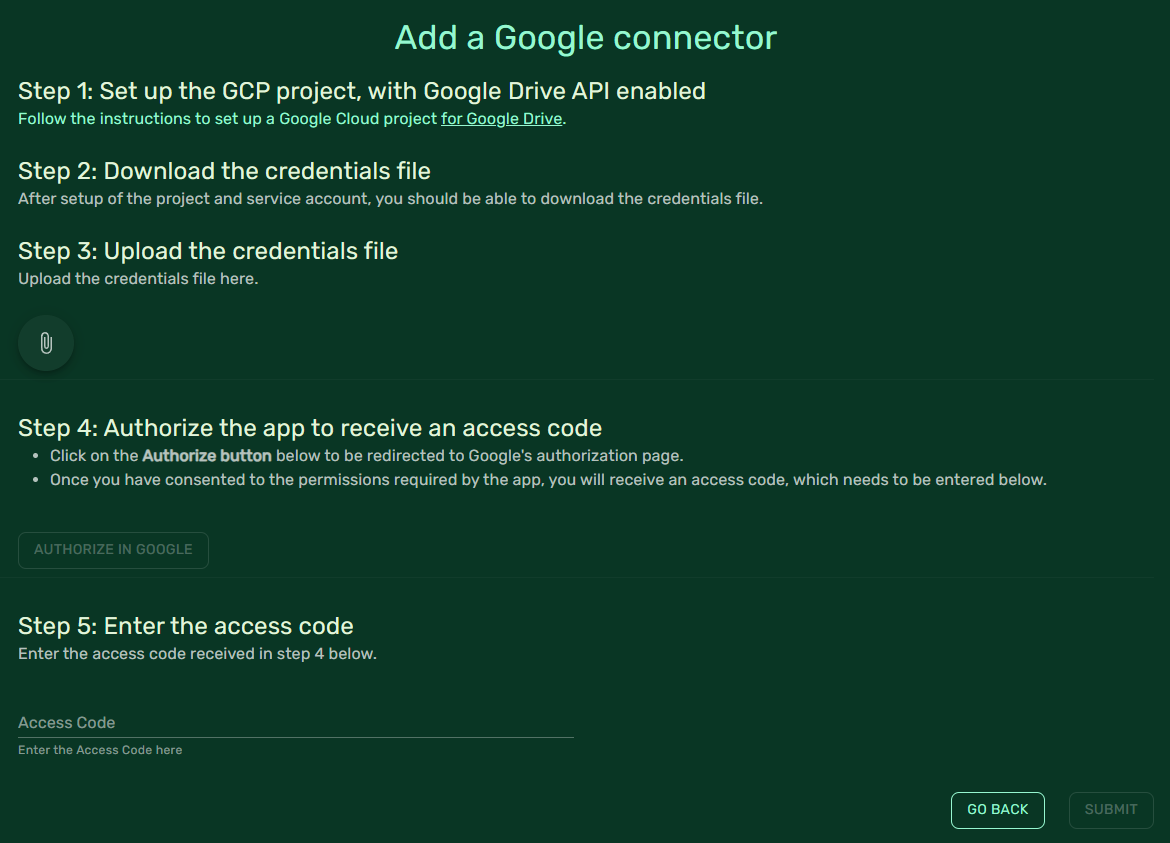The width and height of the screenshot is (1170, 843).
Task: Click the Go Back button
Action: [997, 810]
